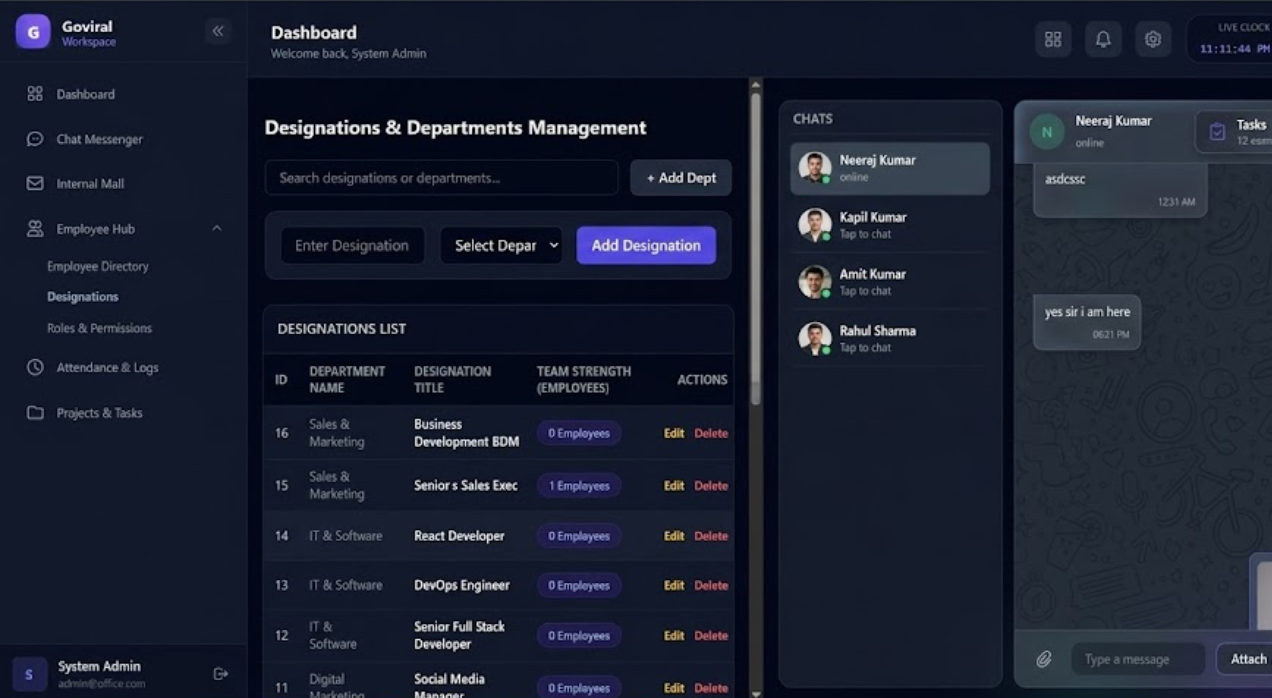
Task: Click Neeraj Kumar's profile photo in chats
Action: pyautogui.click(x=814, y=167)
